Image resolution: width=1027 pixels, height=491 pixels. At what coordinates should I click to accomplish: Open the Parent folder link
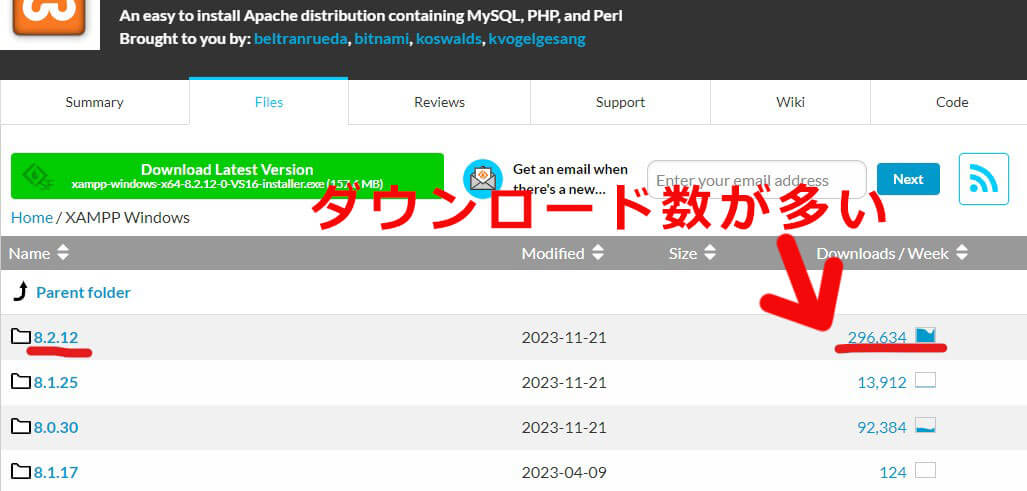coord(83,293)
